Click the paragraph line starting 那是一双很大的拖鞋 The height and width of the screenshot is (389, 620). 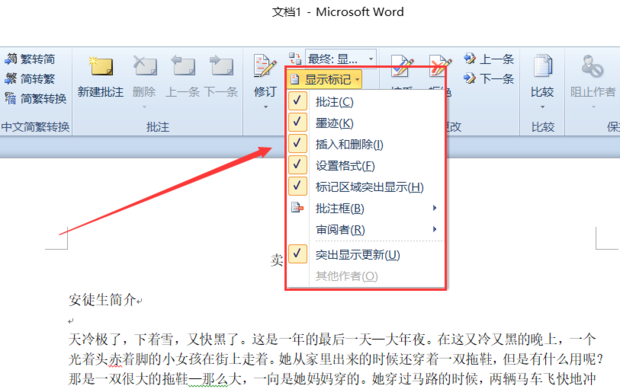point(332,379)
